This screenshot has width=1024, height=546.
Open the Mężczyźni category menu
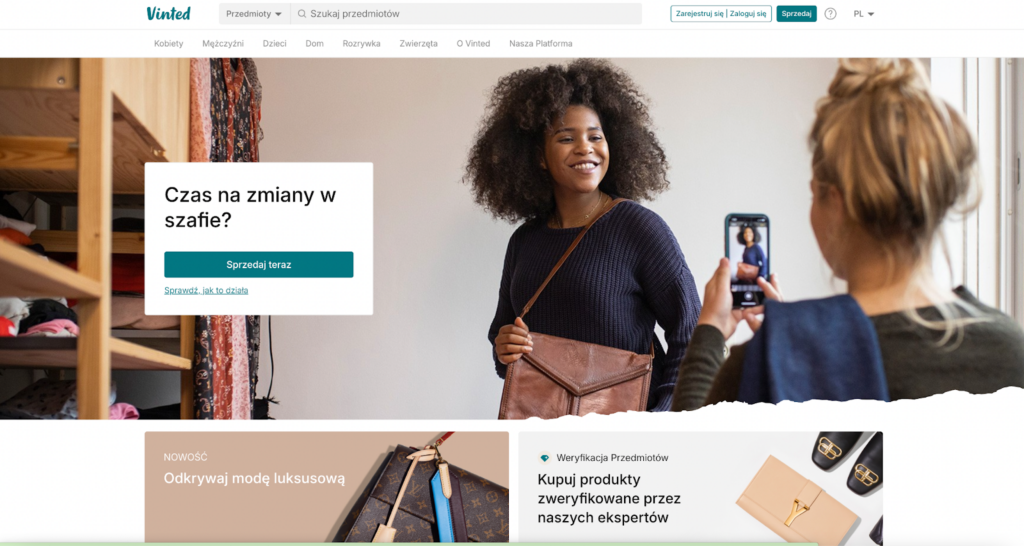pyautogui.click(x=223, y=44)
